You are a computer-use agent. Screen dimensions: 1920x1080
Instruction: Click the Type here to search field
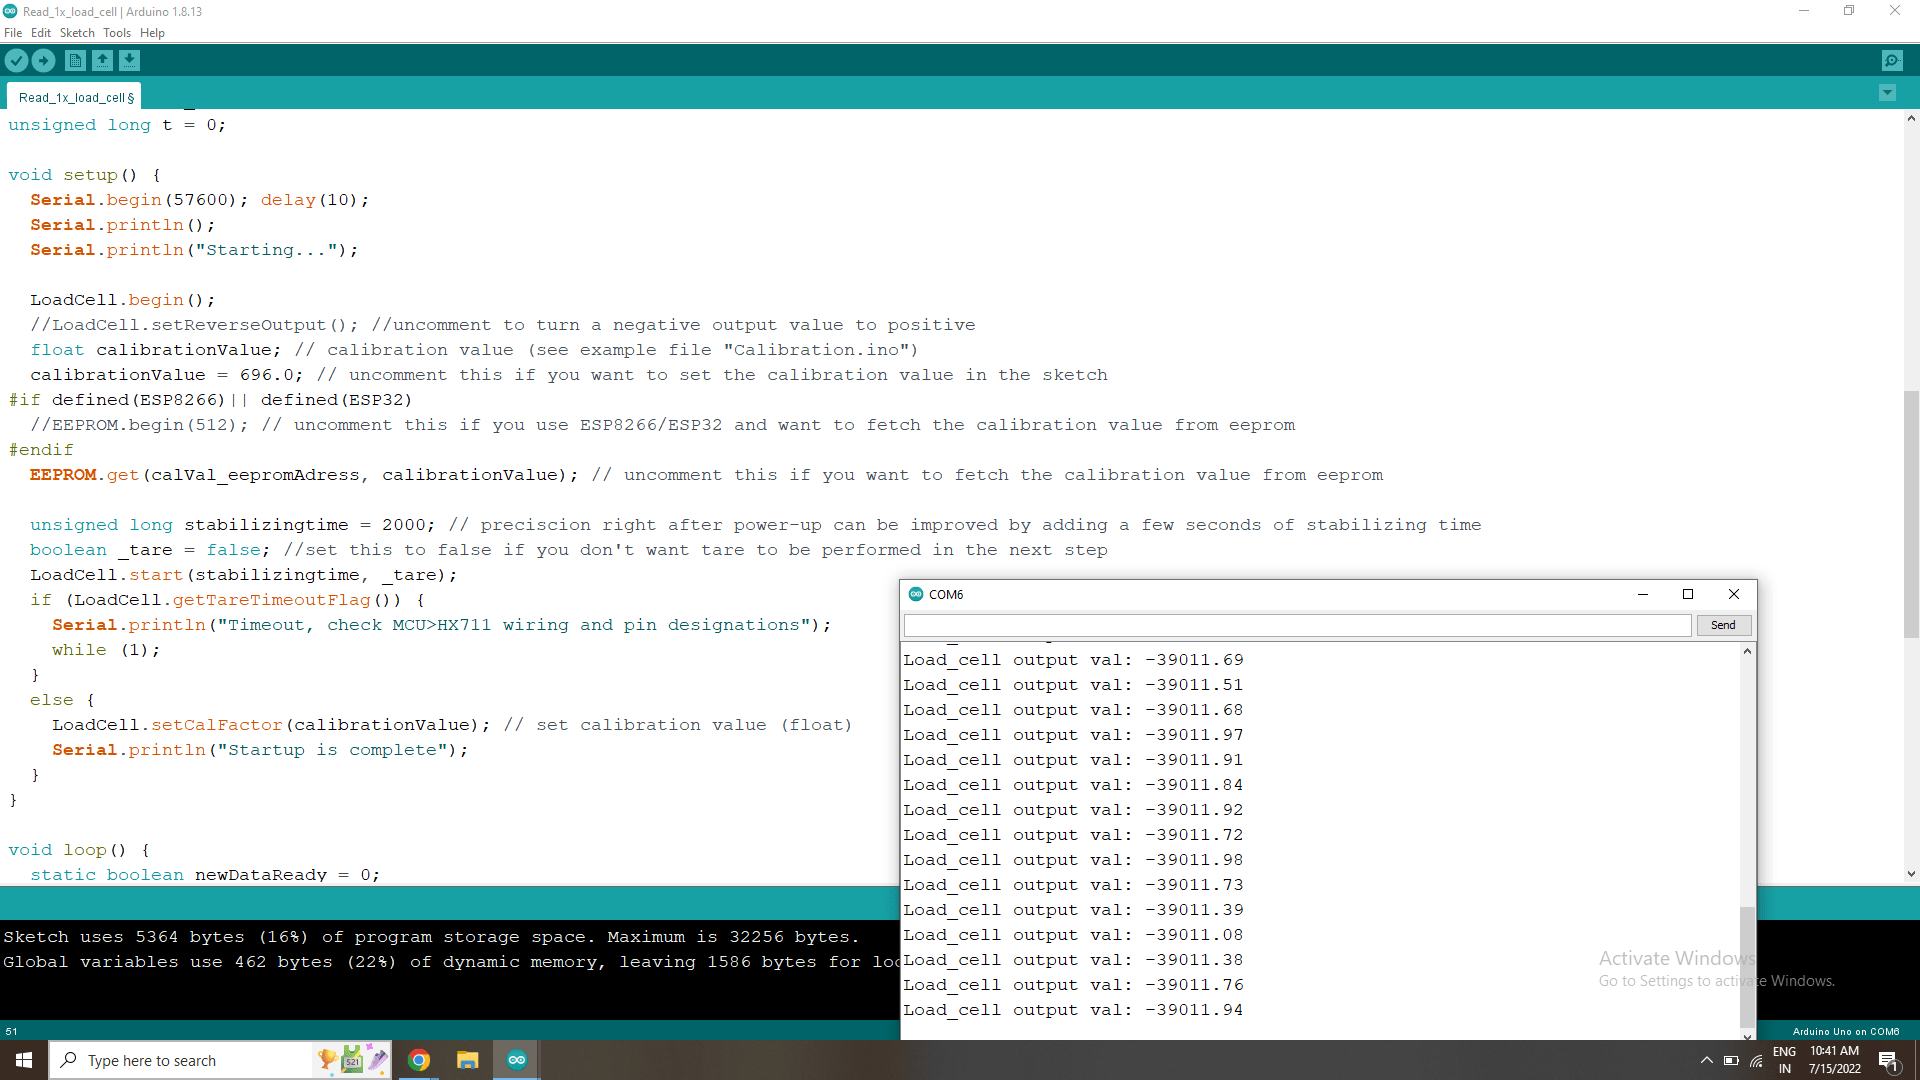coord(180,1060)
